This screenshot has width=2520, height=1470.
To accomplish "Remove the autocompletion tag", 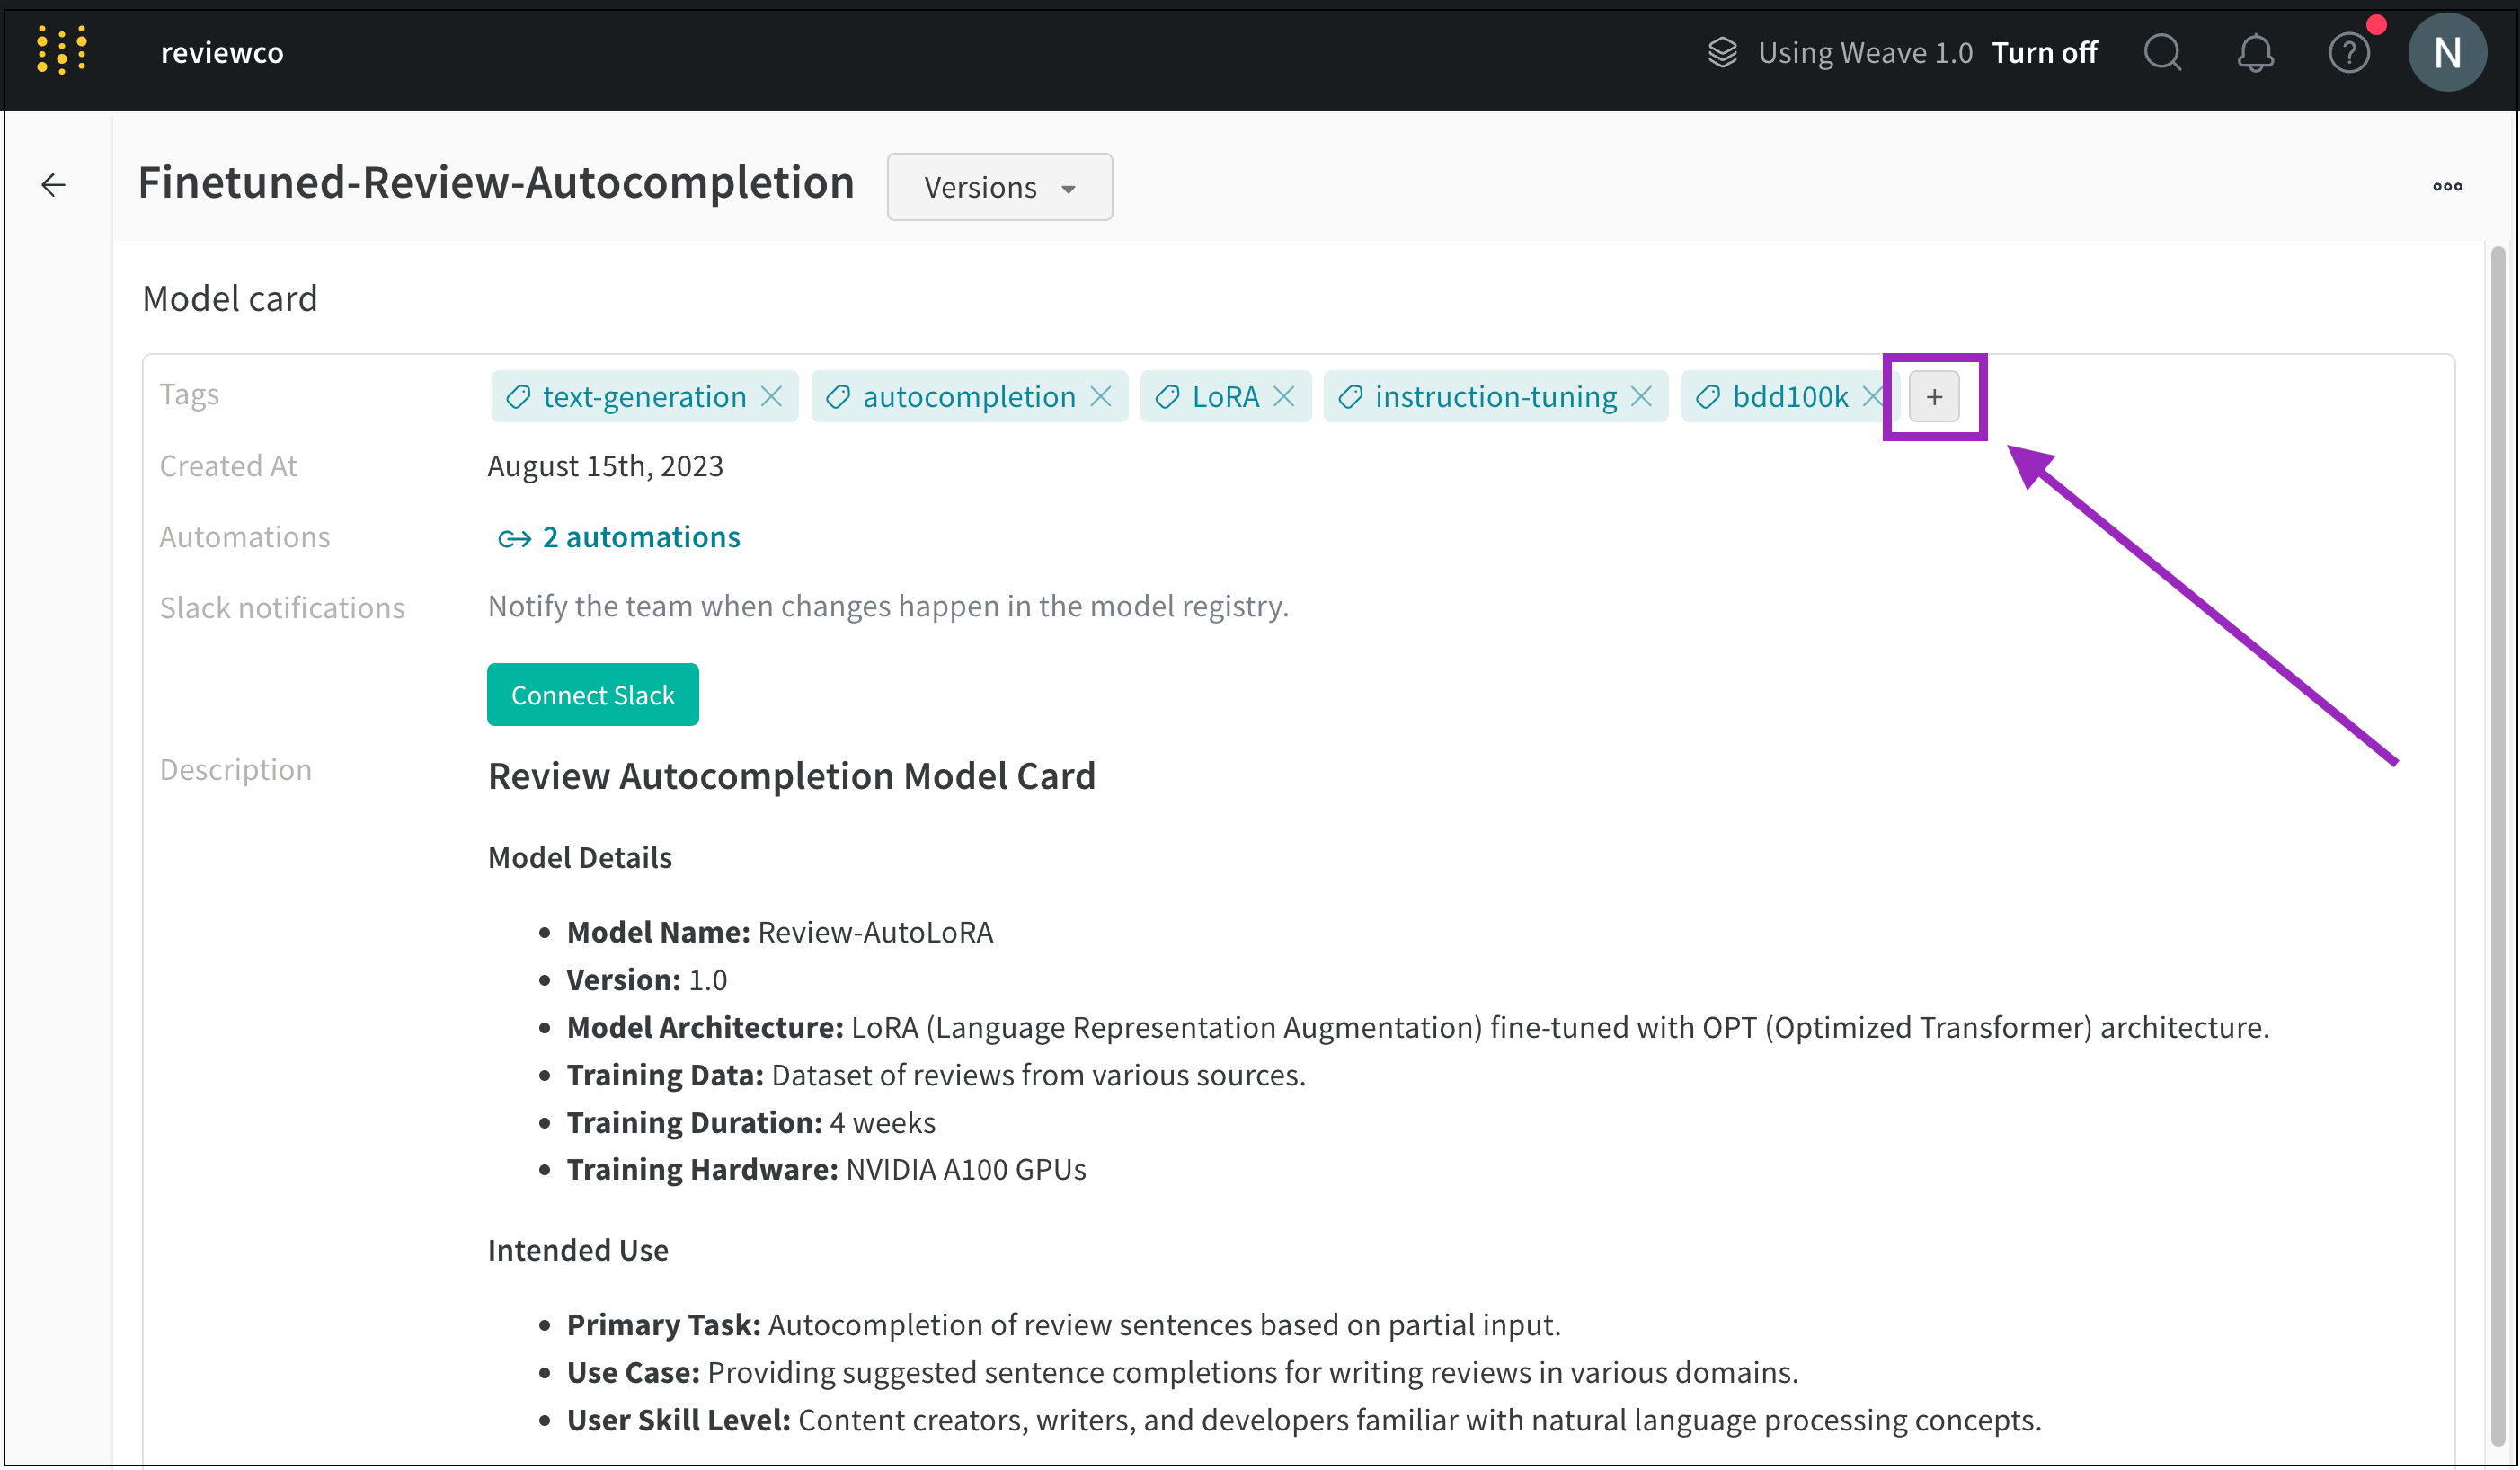I will coord(1100,396).
